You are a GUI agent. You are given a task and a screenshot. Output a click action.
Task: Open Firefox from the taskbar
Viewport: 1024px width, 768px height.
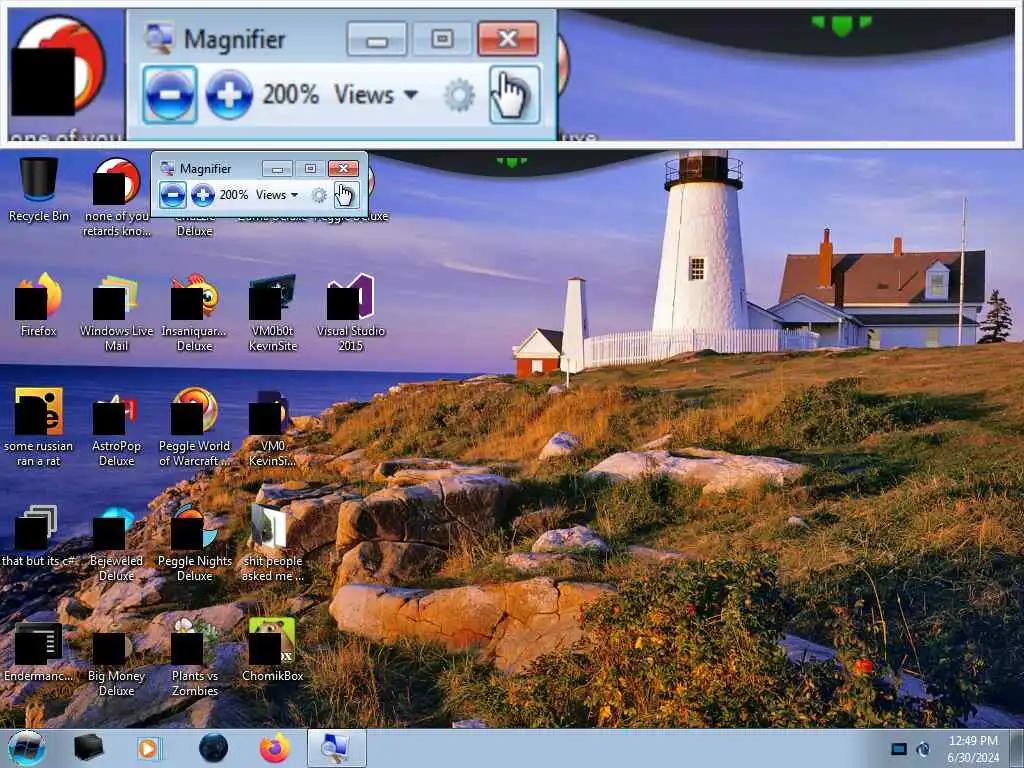coord(274,748)
